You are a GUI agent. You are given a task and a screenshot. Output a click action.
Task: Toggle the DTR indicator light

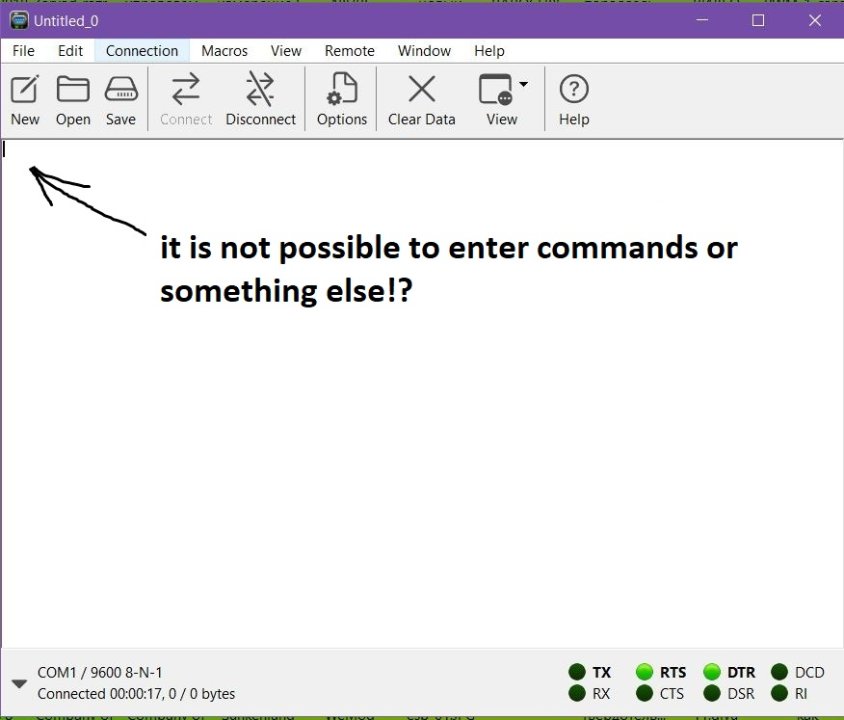[x=712, y=672]
